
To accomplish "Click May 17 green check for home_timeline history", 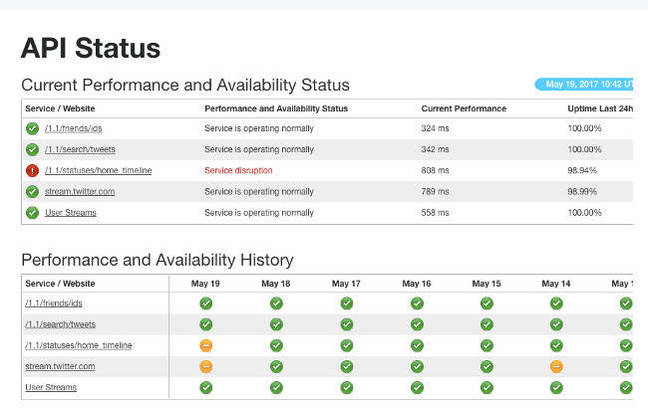I will click(346, 345).
